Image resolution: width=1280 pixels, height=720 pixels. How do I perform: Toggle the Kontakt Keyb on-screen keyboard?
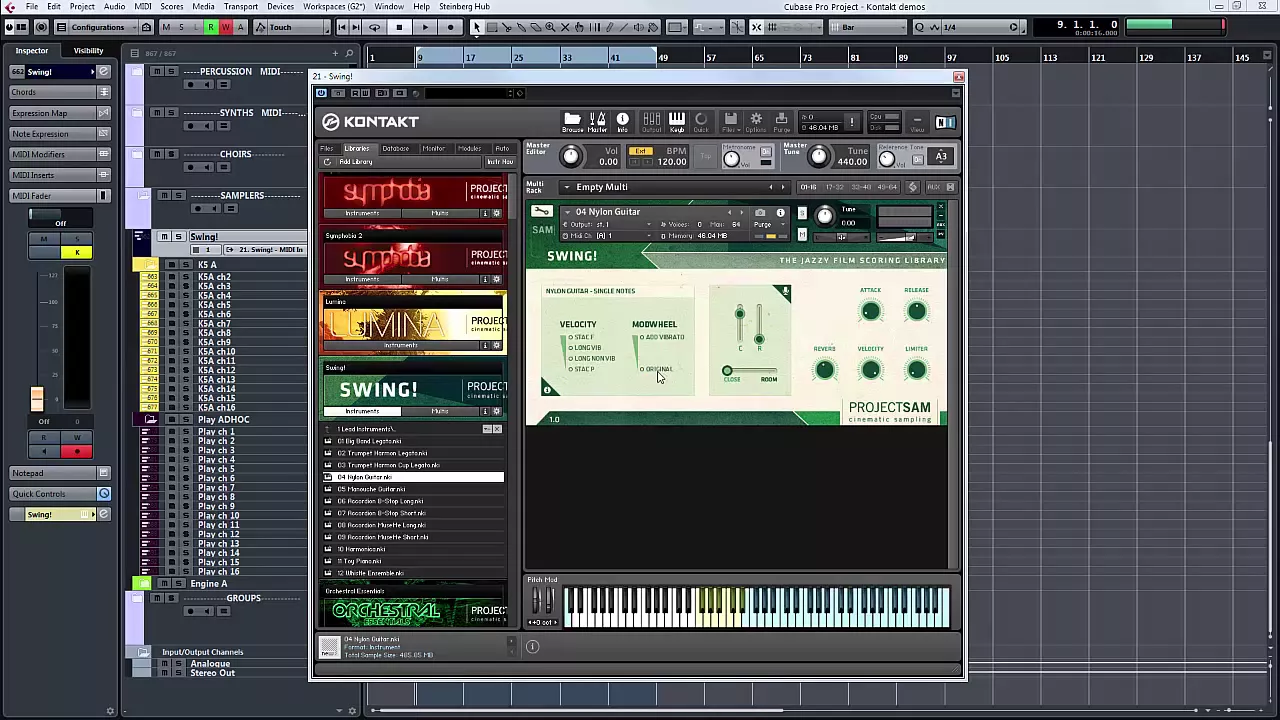(677, 122)
